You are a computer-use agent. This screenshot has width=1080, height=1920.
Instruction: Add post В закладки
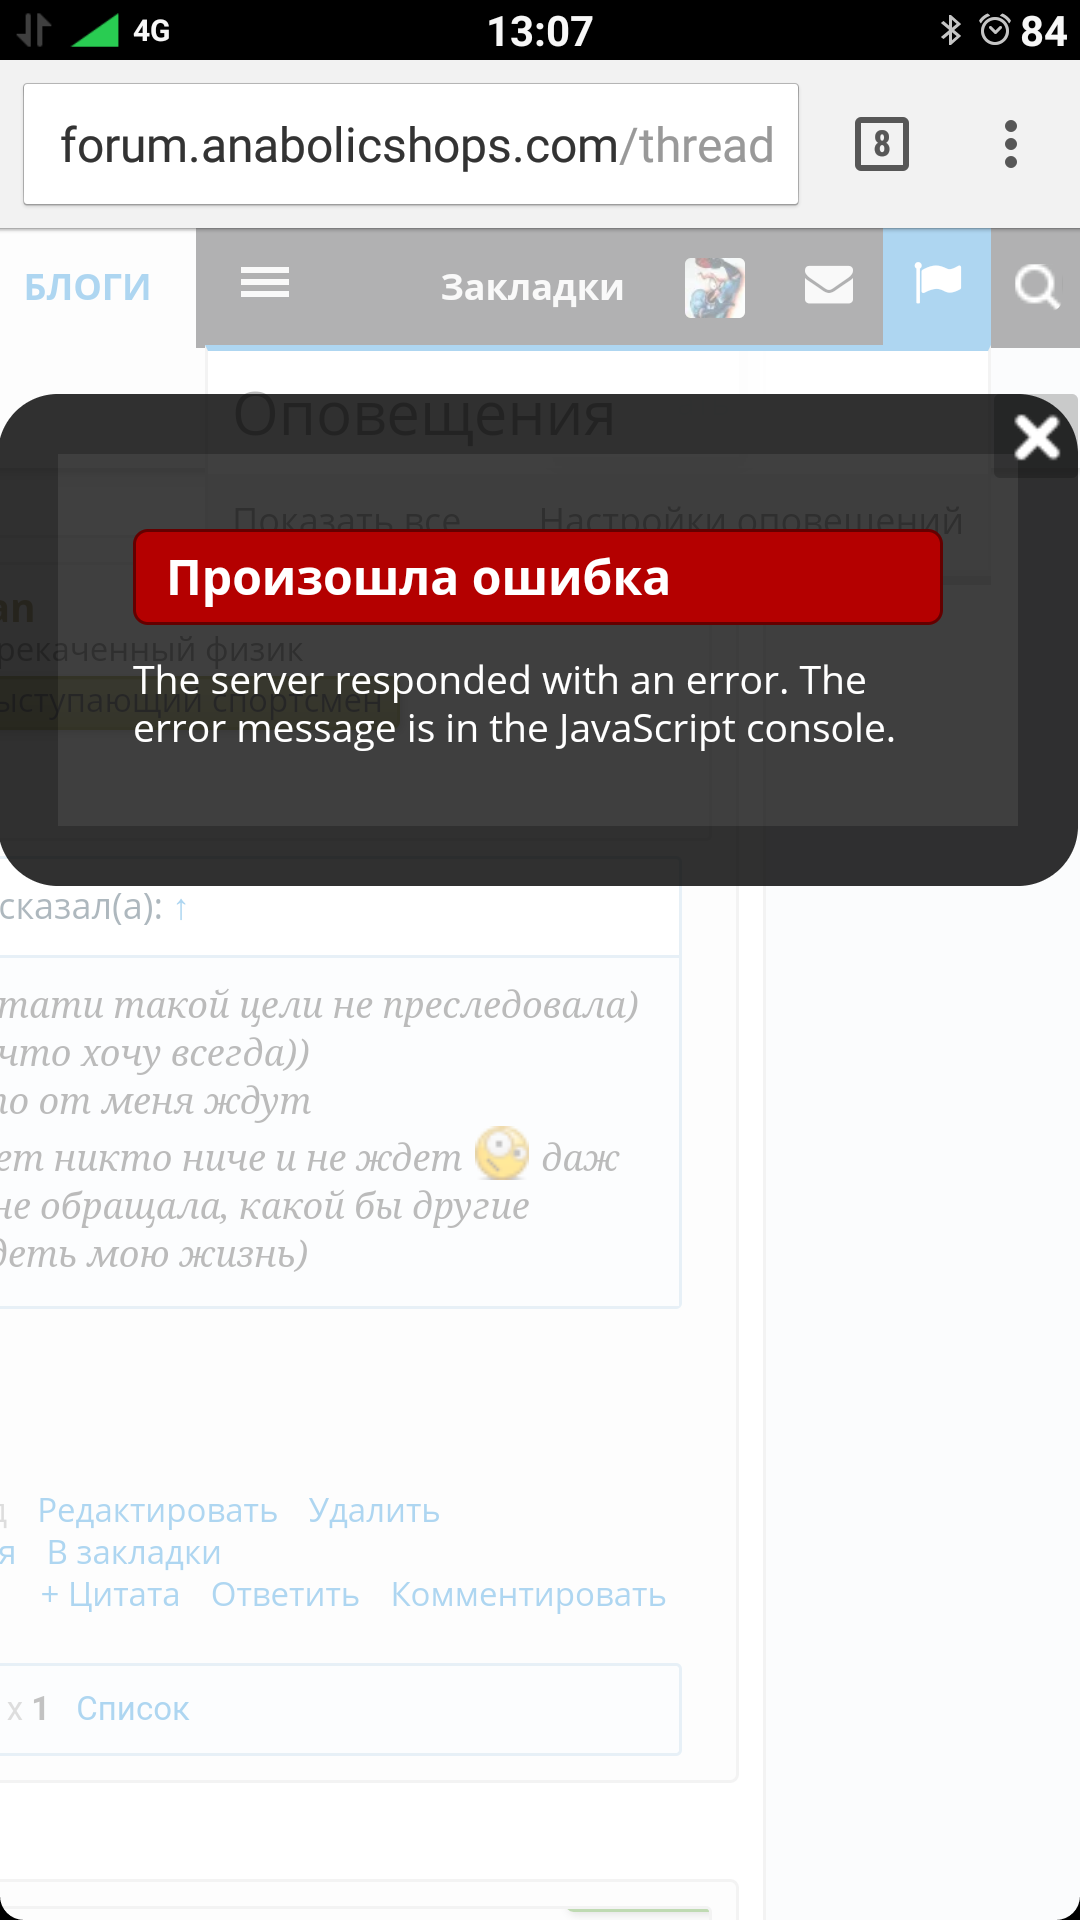[x=134, y=1553]
